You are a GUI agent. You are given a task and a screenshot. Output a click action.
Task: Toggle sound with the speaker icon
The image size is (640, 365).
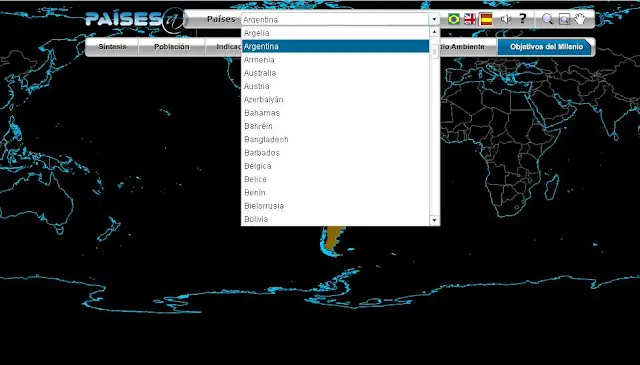[506, 19]
